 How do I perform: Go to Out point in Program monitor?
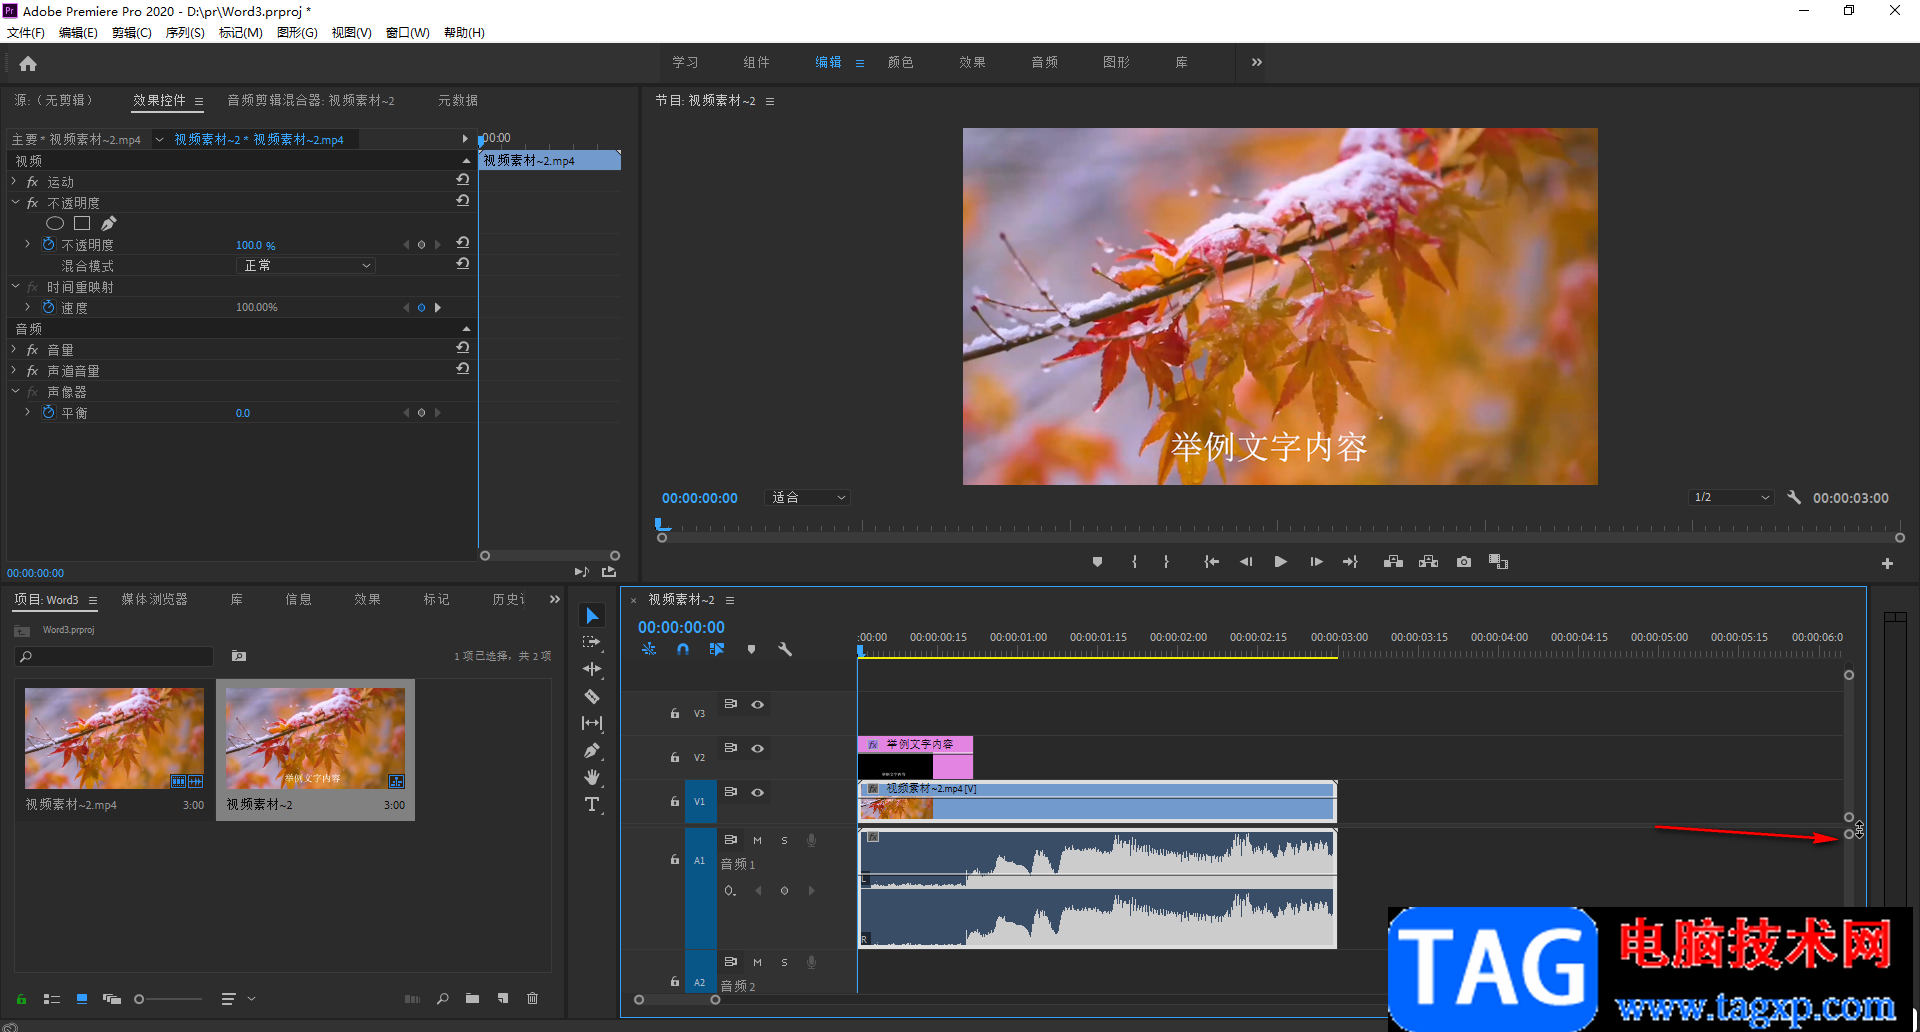pyautogui.click(x=1351, y=562)
